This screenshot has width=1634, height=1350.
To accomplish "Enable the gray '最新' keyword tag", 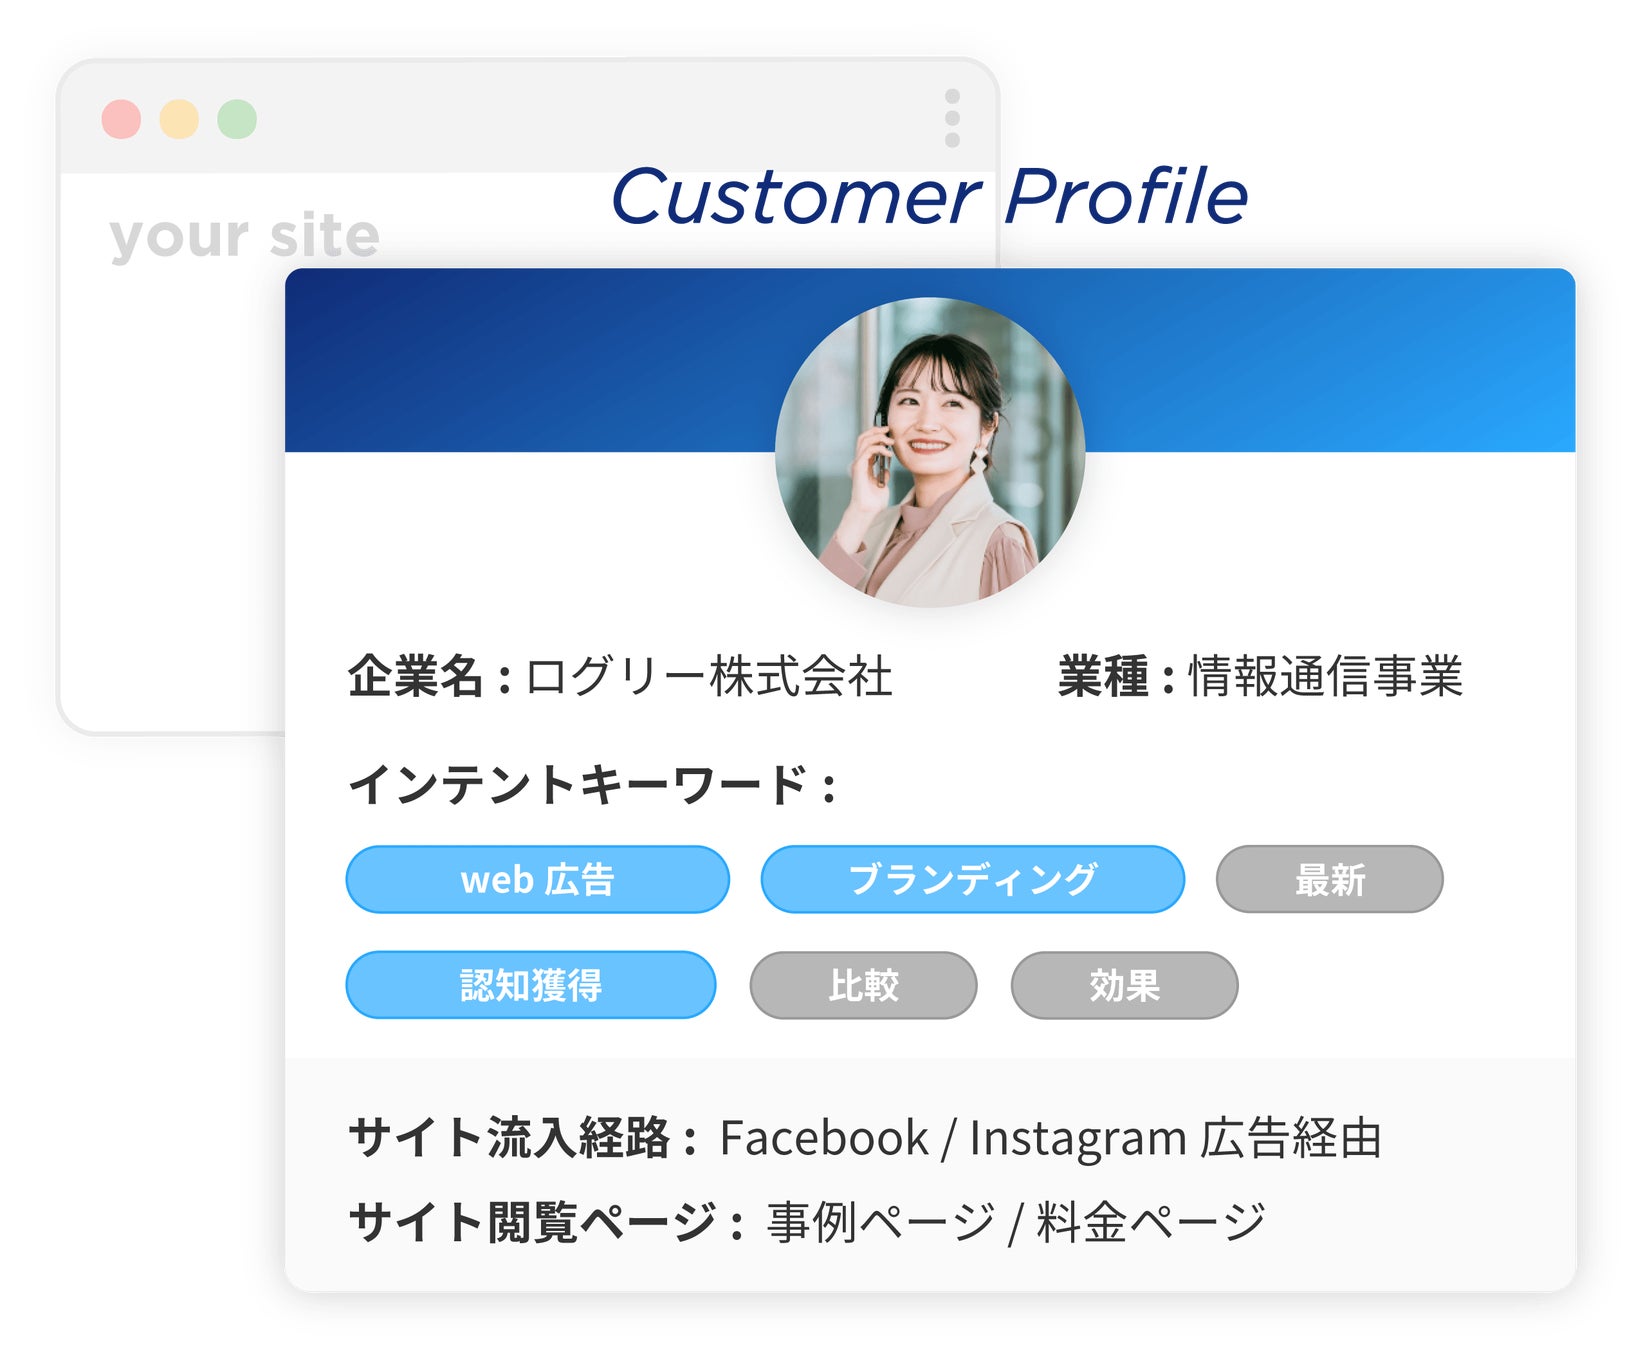I will (x=1329, y=879).
